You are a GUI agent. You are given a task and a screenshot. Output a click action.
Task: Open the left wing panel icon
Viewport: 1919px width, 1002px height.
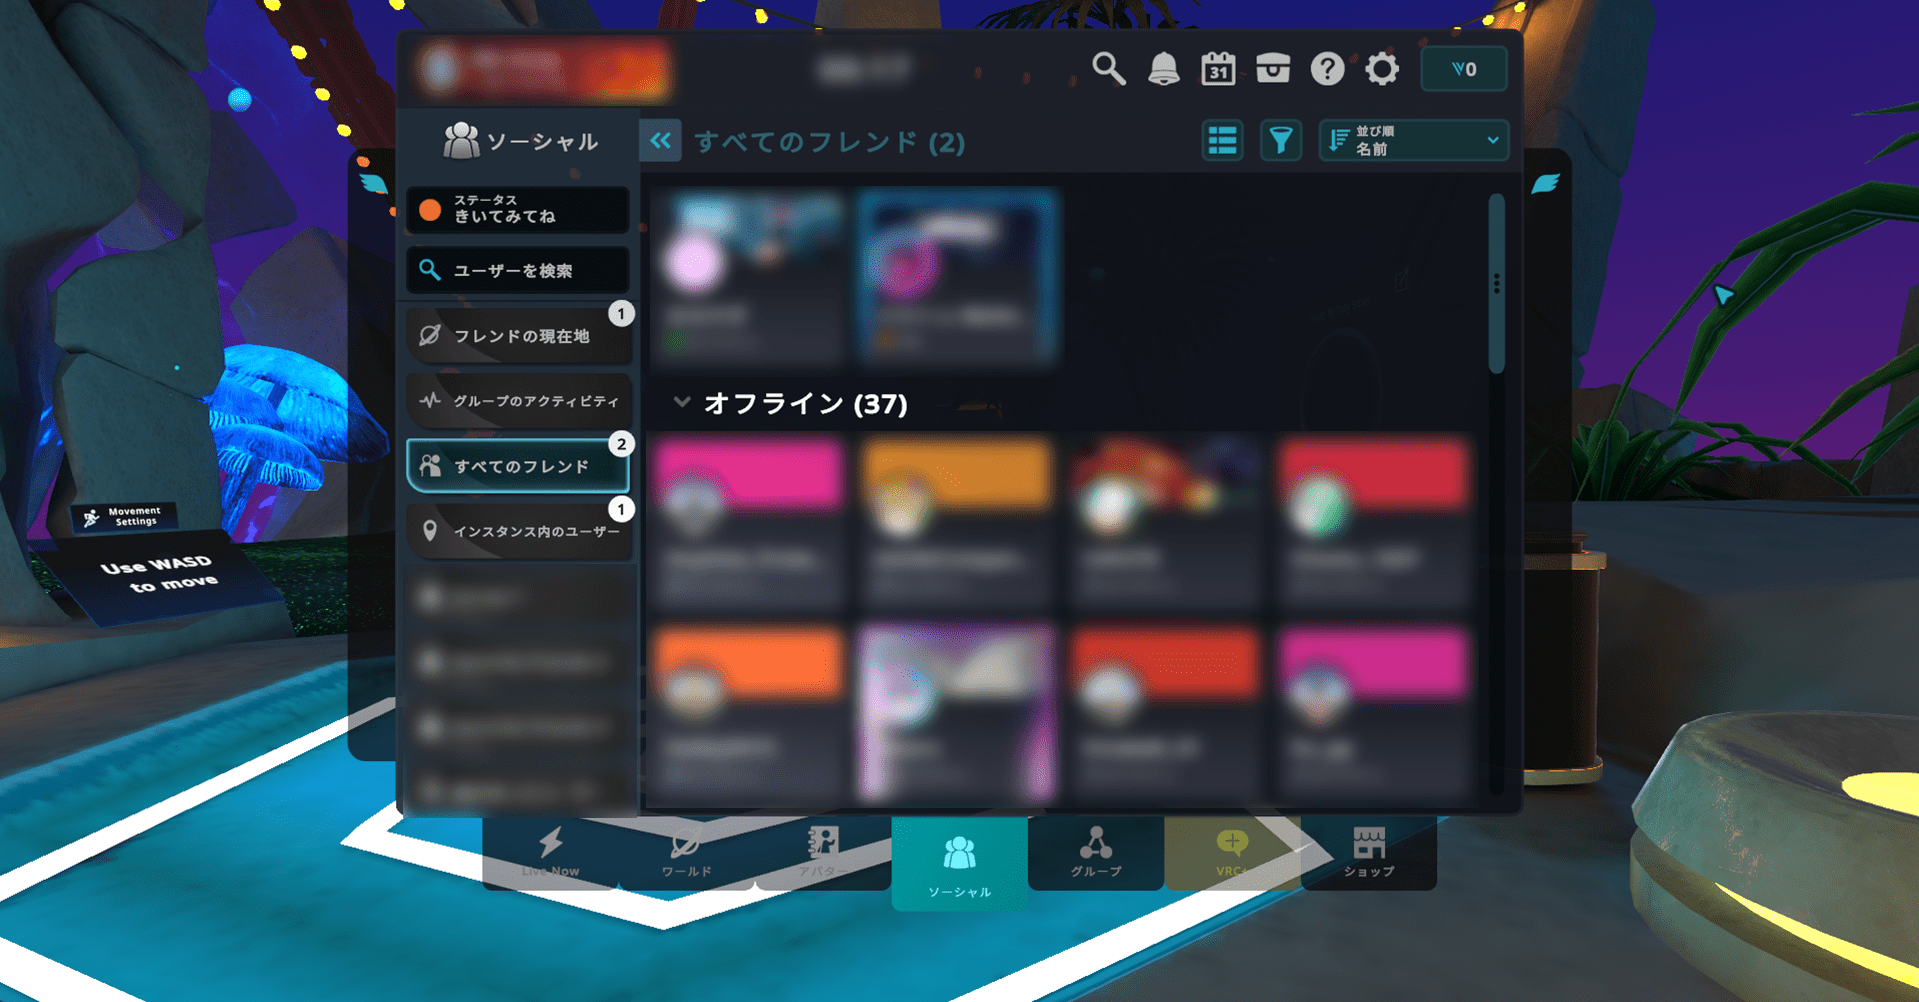click(372, 183)
